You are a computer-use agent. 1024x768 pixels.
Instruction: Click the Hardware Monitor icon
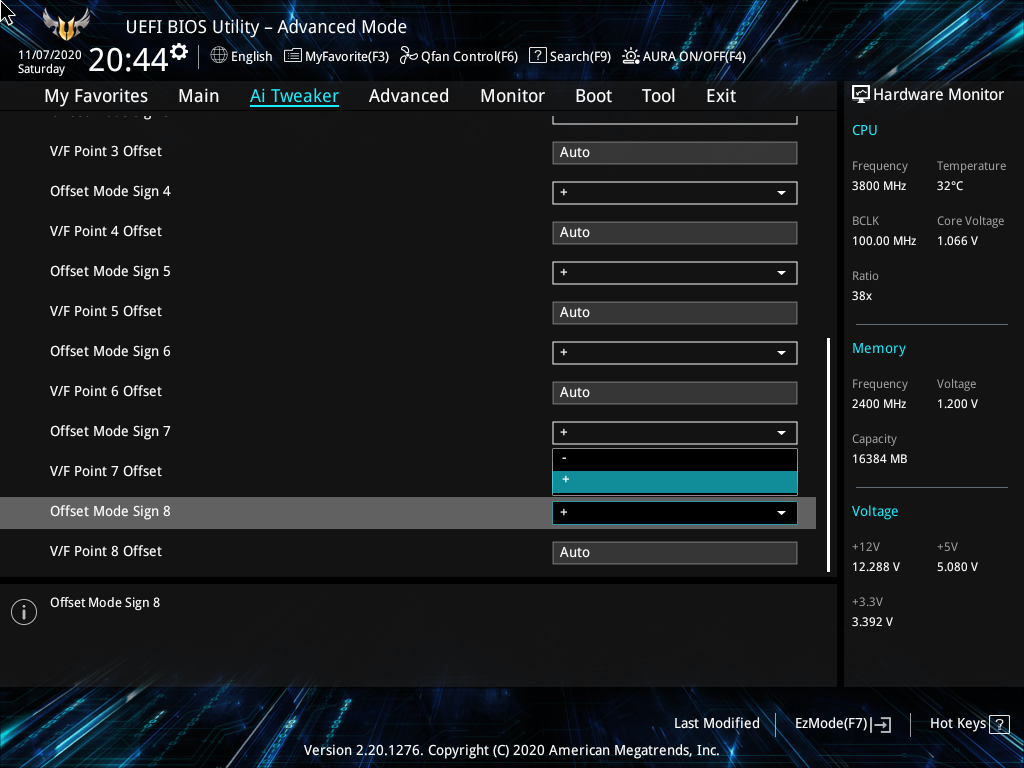coord(861,95)
